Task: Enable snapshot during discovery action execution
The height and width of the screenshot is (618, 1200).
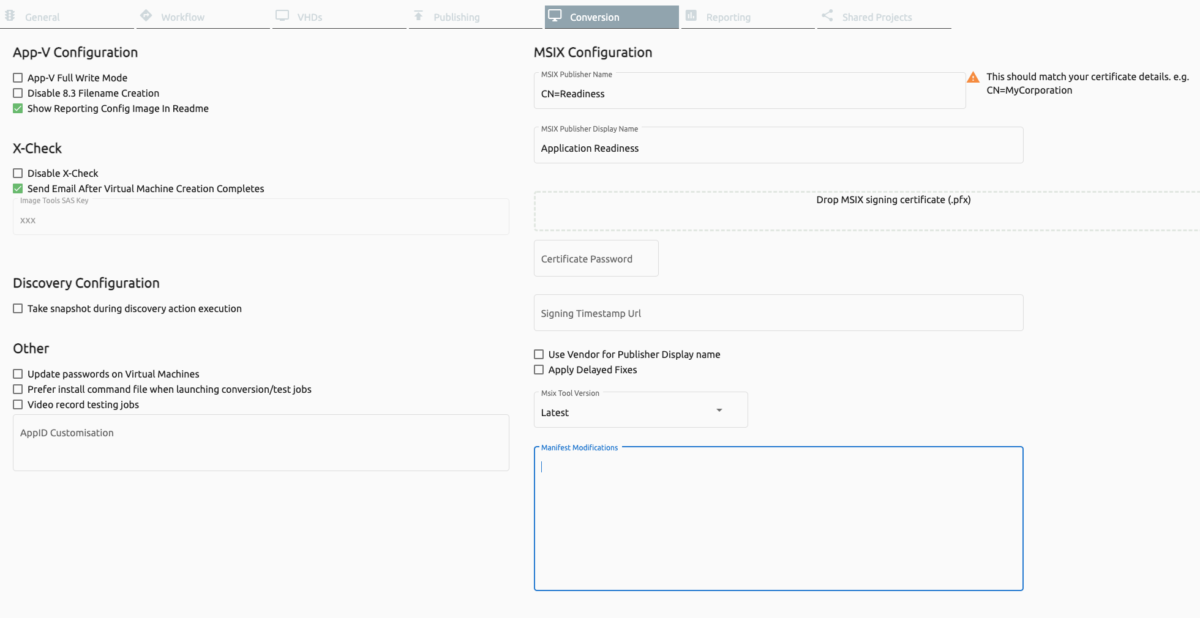Action: tap(18, 309)
